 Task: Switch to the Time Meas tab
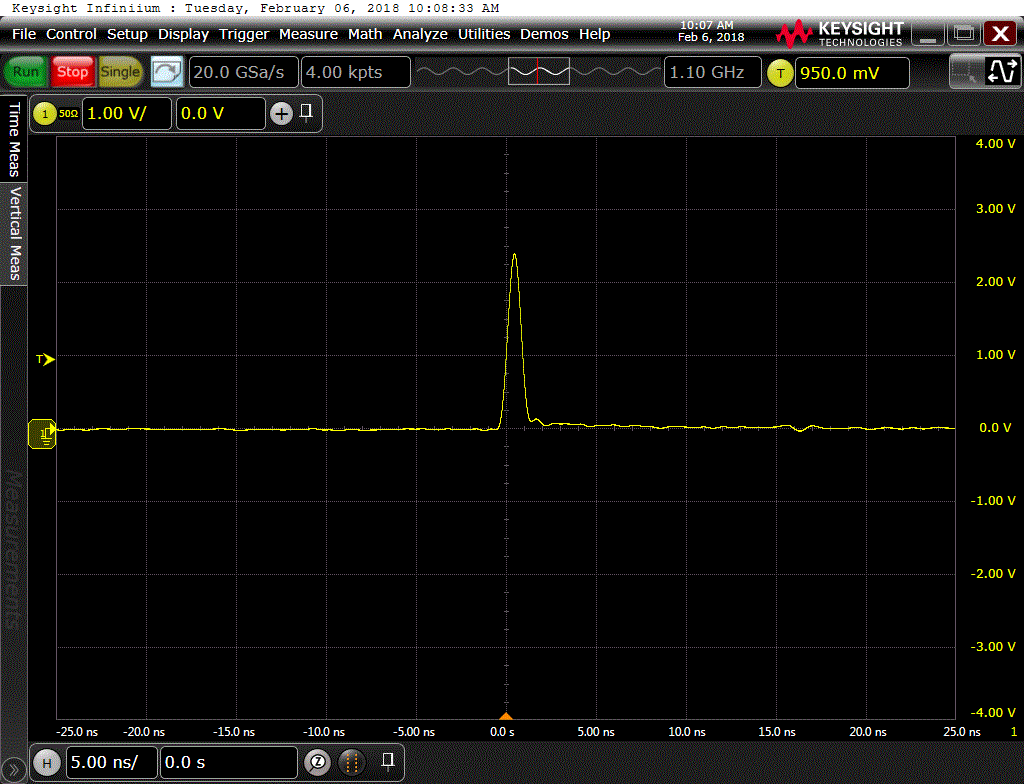(x=14, y=139)
